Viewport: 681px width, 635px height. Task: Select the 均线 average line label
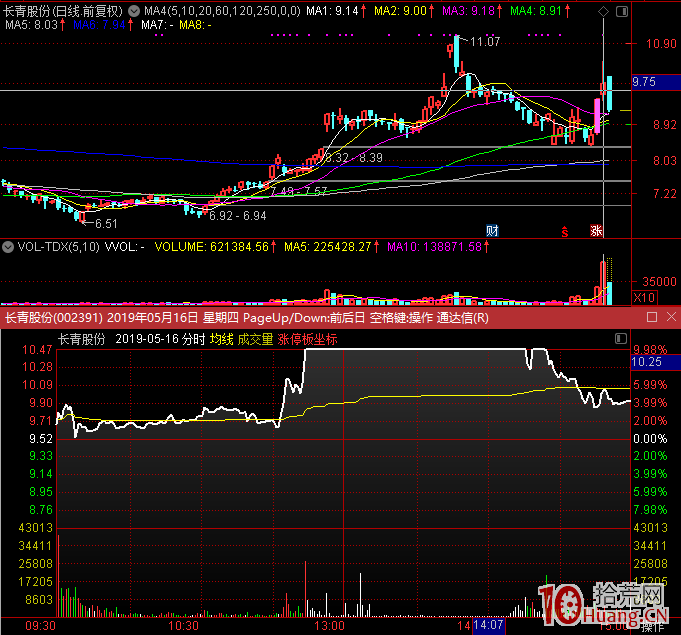pyautogui.click(x=221, y=339)
